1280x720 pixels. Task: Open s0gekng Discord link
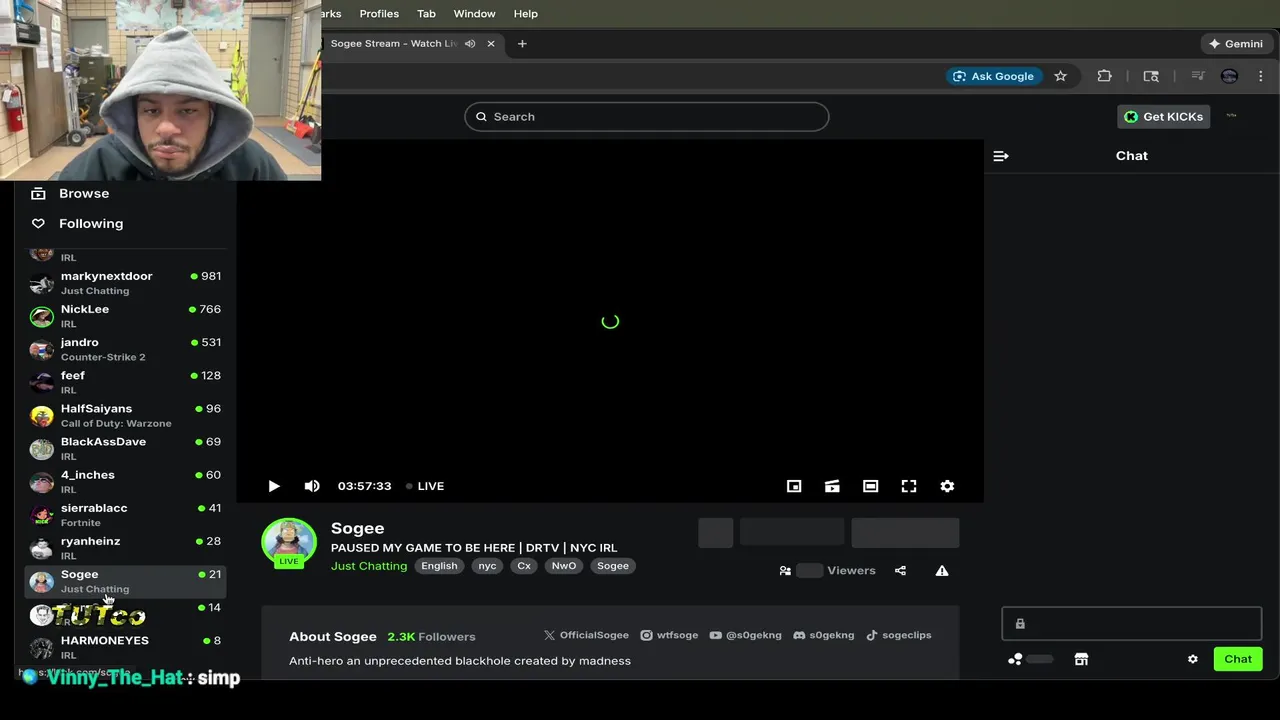[823, 635]
